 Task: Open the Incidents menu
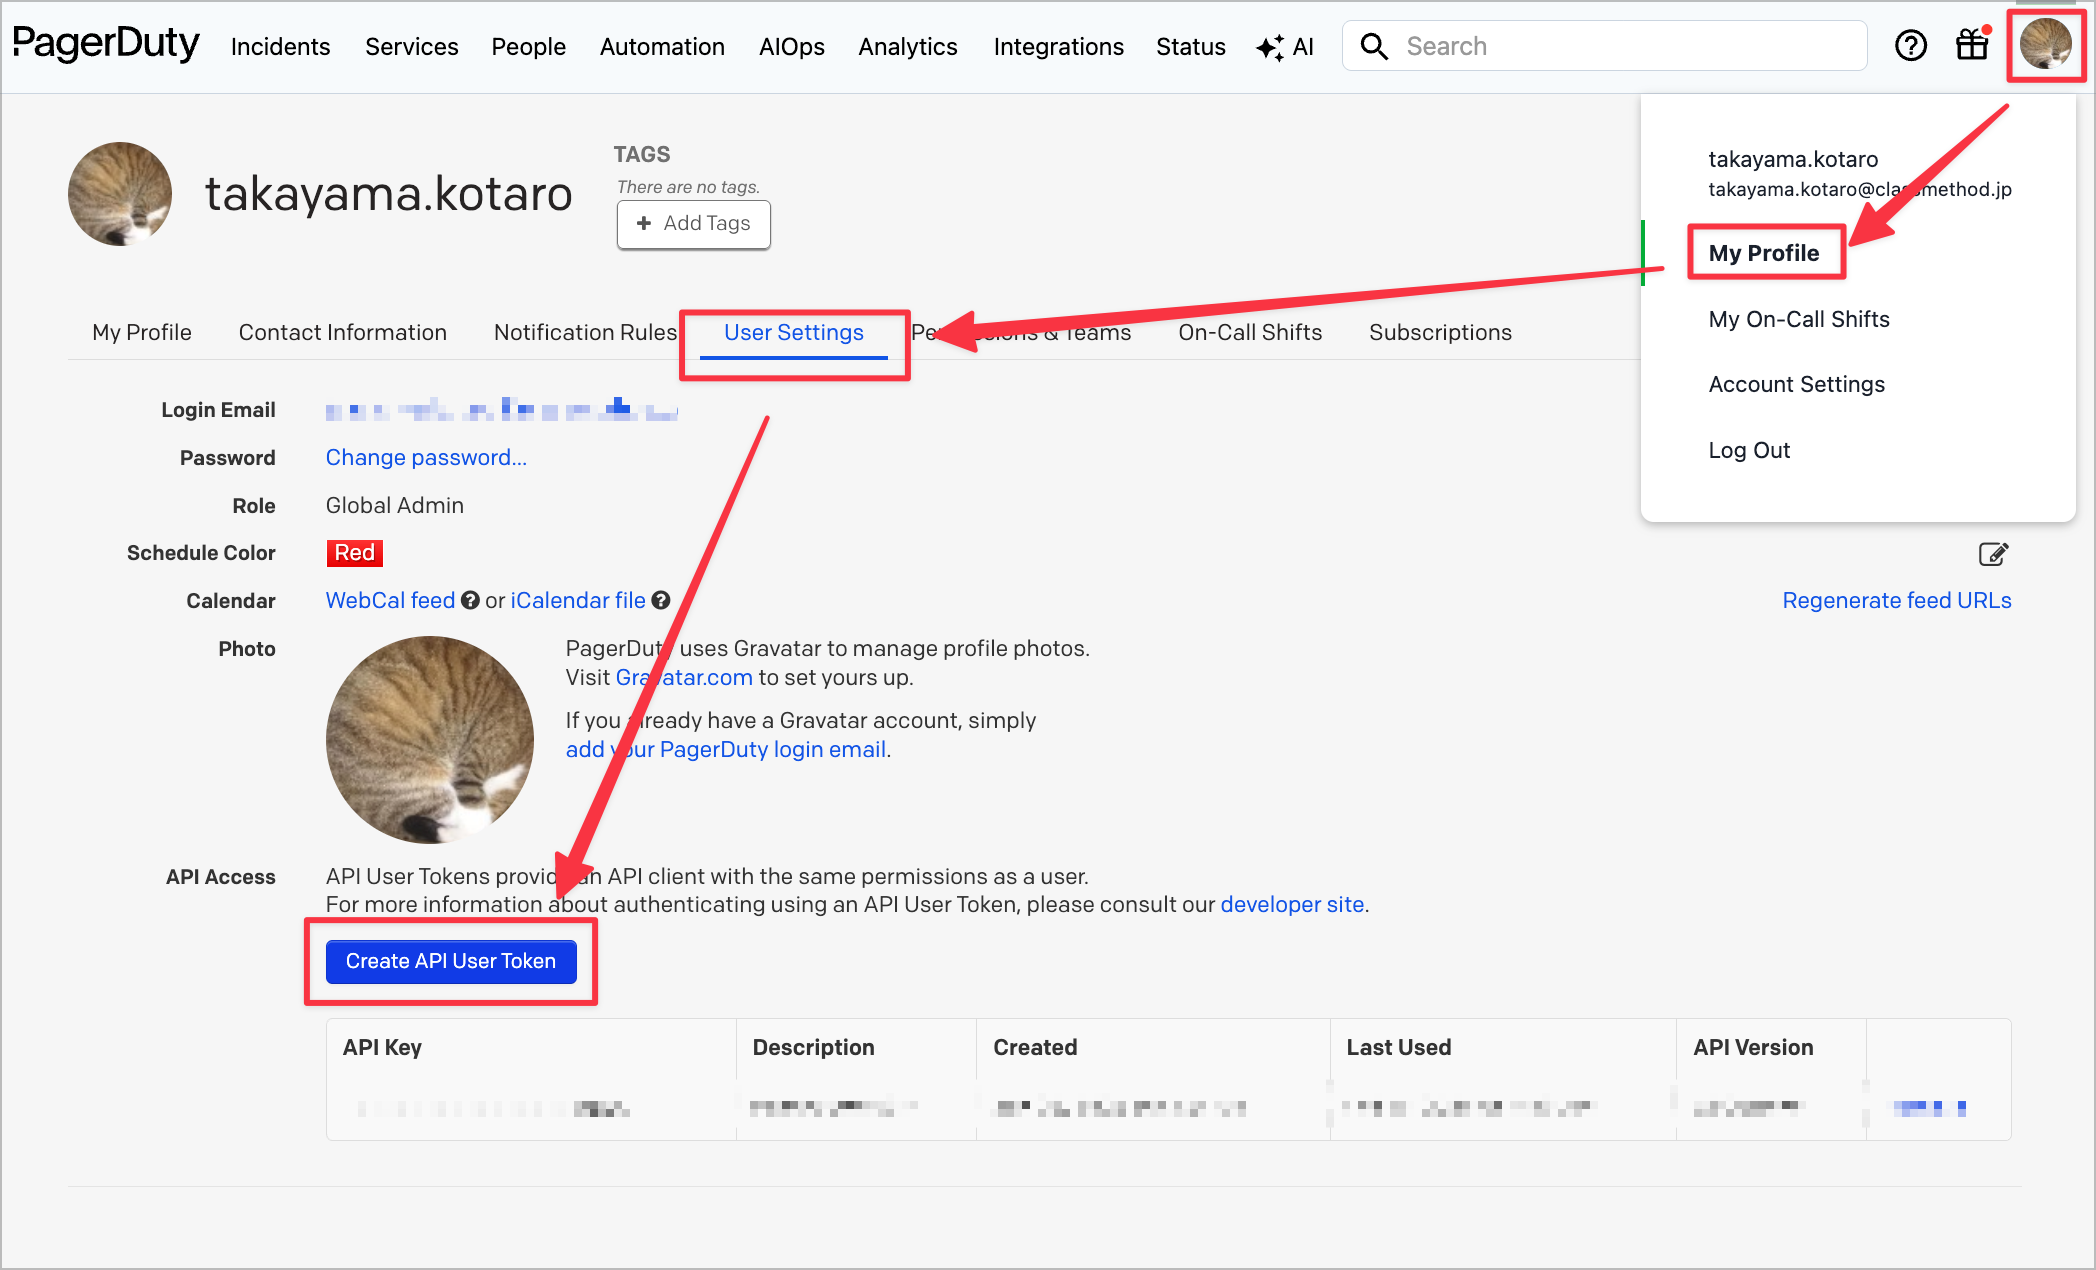point(280,47)
